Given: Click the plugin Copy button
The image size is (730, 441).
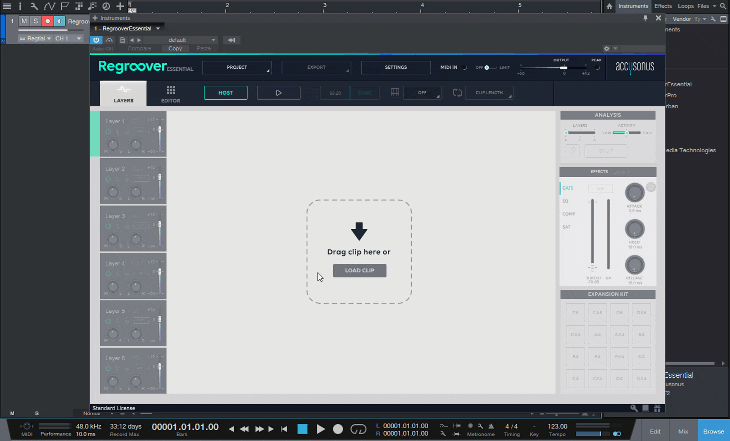Looking at the screenshot, I should tap(175, 48).
